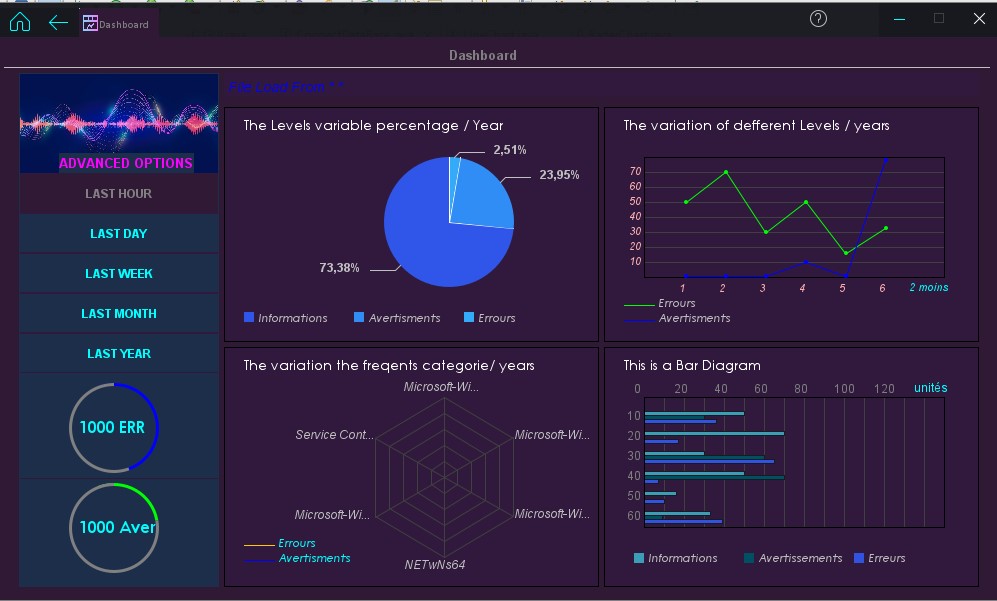Image resolution: width=997 pixels, height=601 pixels.
Task: Show LAST WEEK statistics
Action: pos(119,273)
